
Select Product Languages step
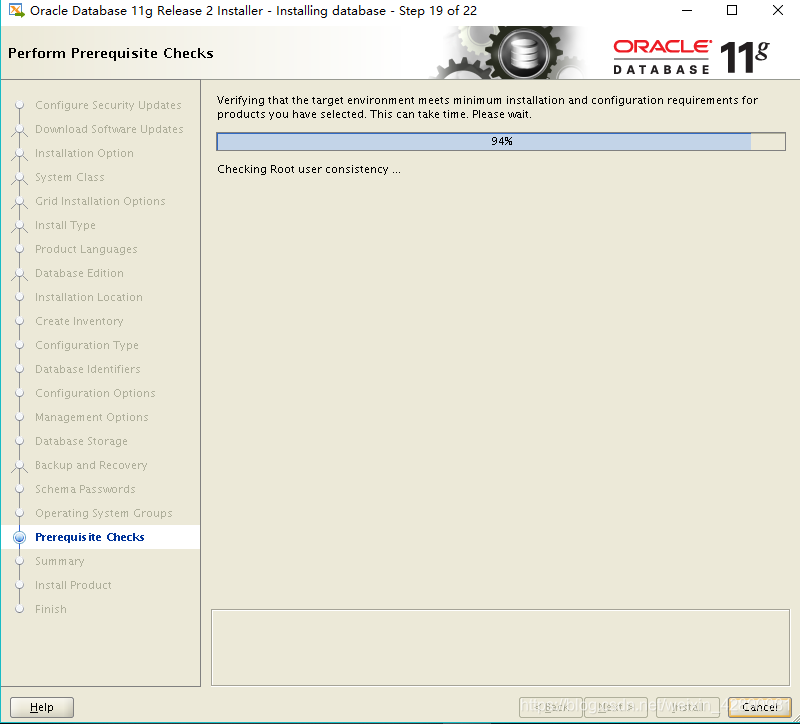pos(86,249)
